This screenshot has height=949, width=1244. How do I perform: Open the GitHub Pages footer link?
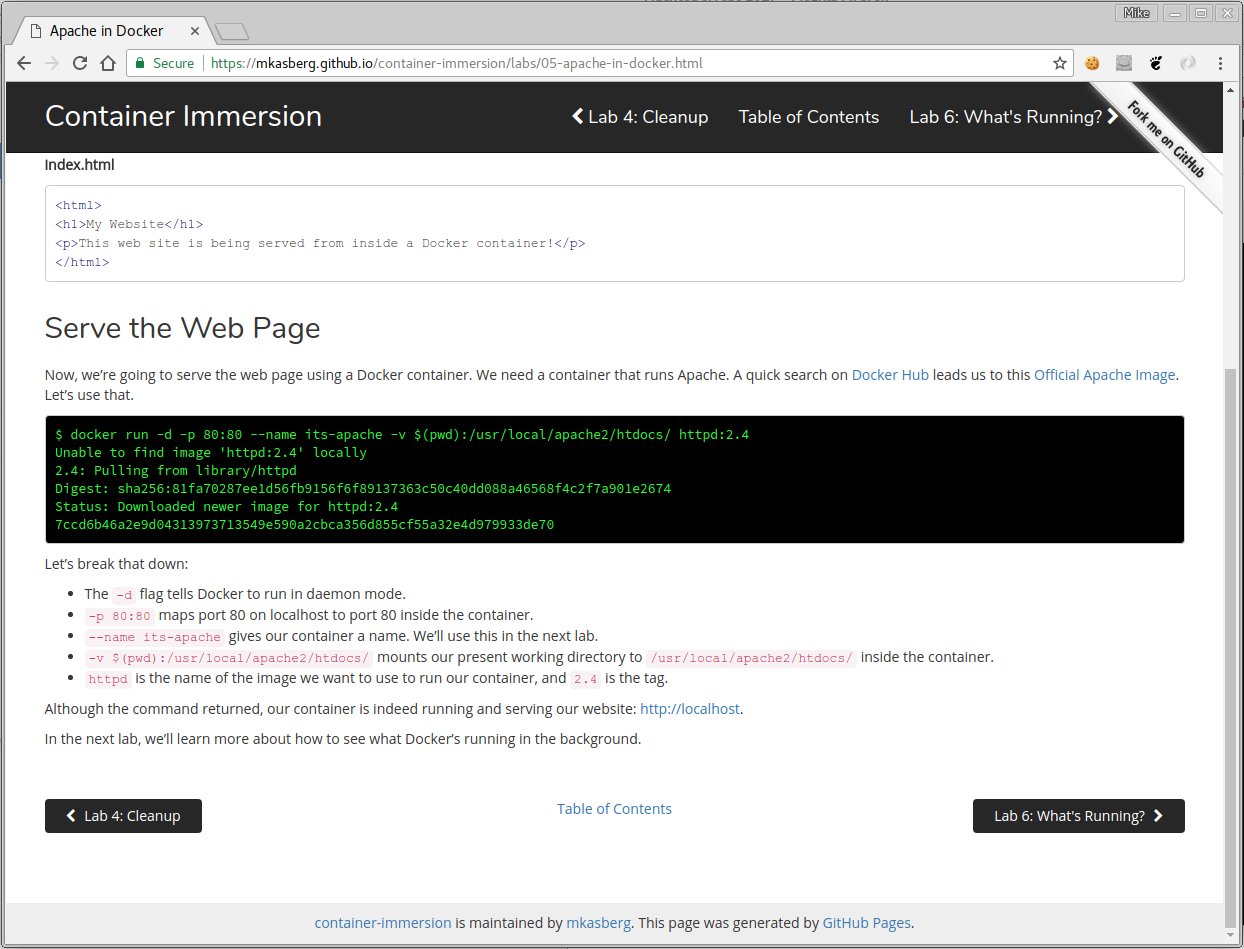point(867,923)
